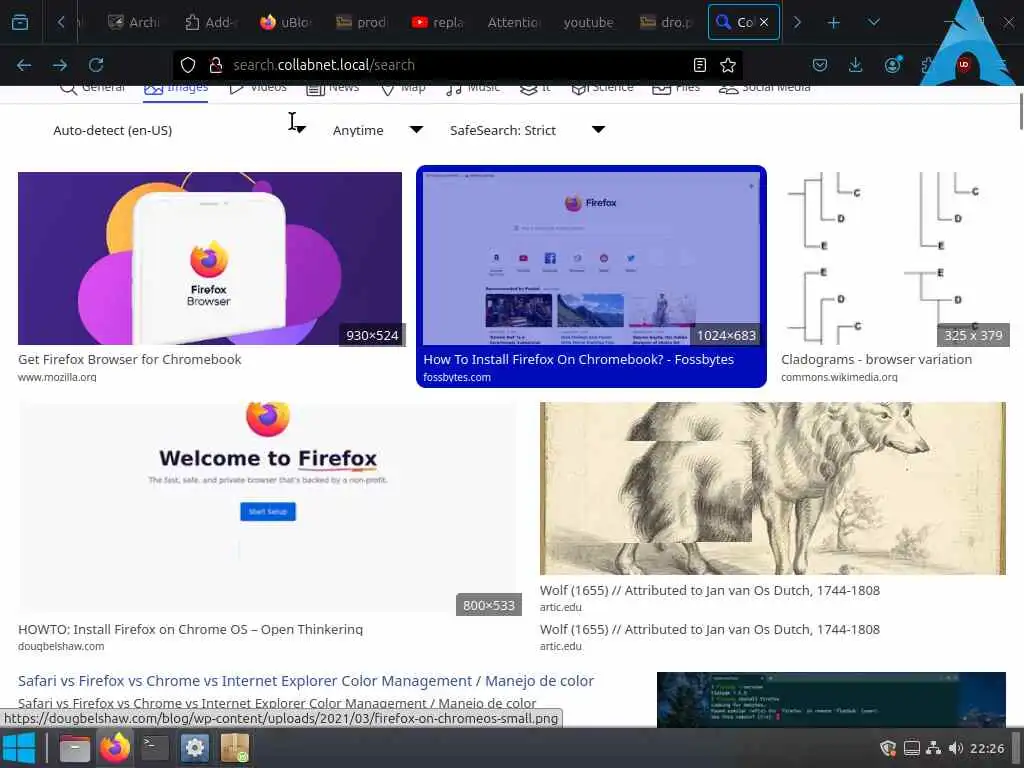This screenshot has height=768, width=1024.
Task: Click the page's vertical scrollbar thumb
Action: [1020, 112]
